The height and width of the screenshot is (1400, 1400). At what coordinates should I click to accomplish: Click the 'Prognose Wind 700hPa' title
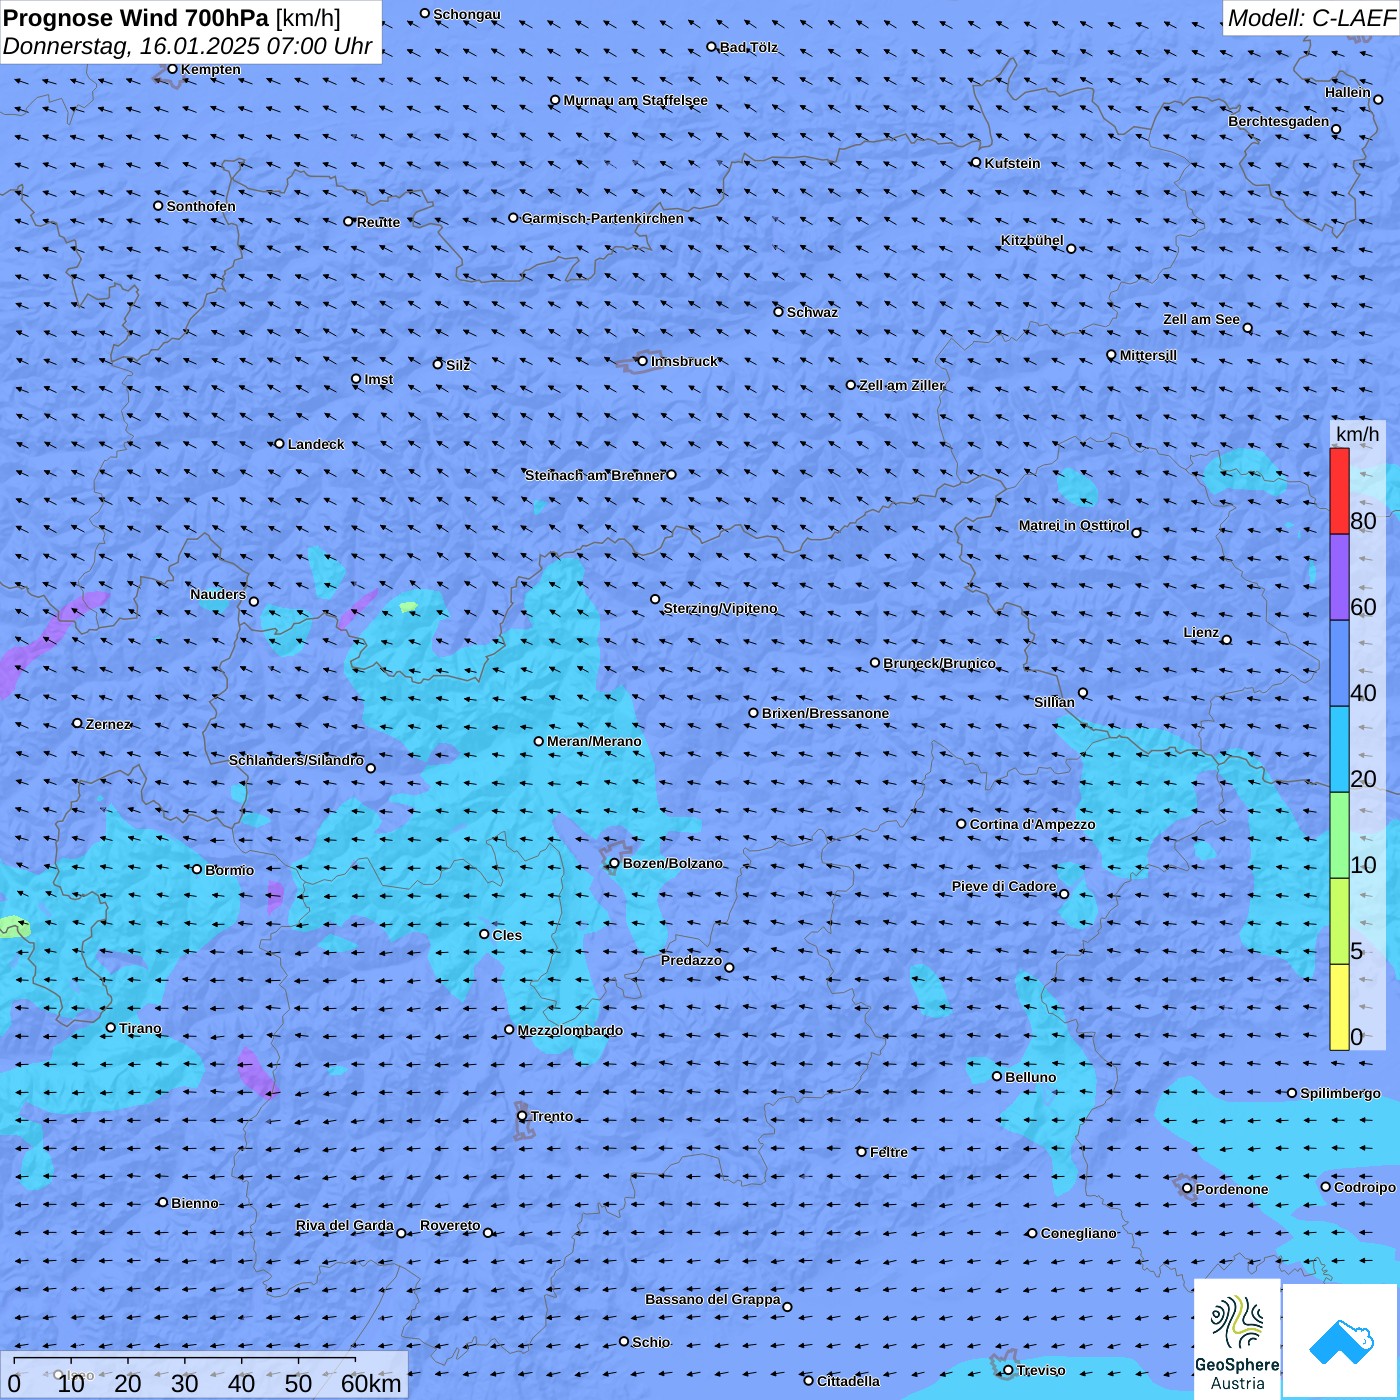[136, 17]
